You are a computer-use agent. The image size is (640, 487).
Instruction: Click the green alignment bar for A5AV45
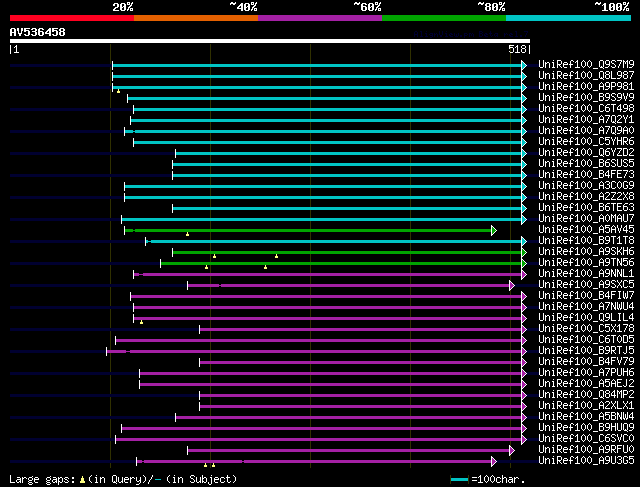[308, 231]
